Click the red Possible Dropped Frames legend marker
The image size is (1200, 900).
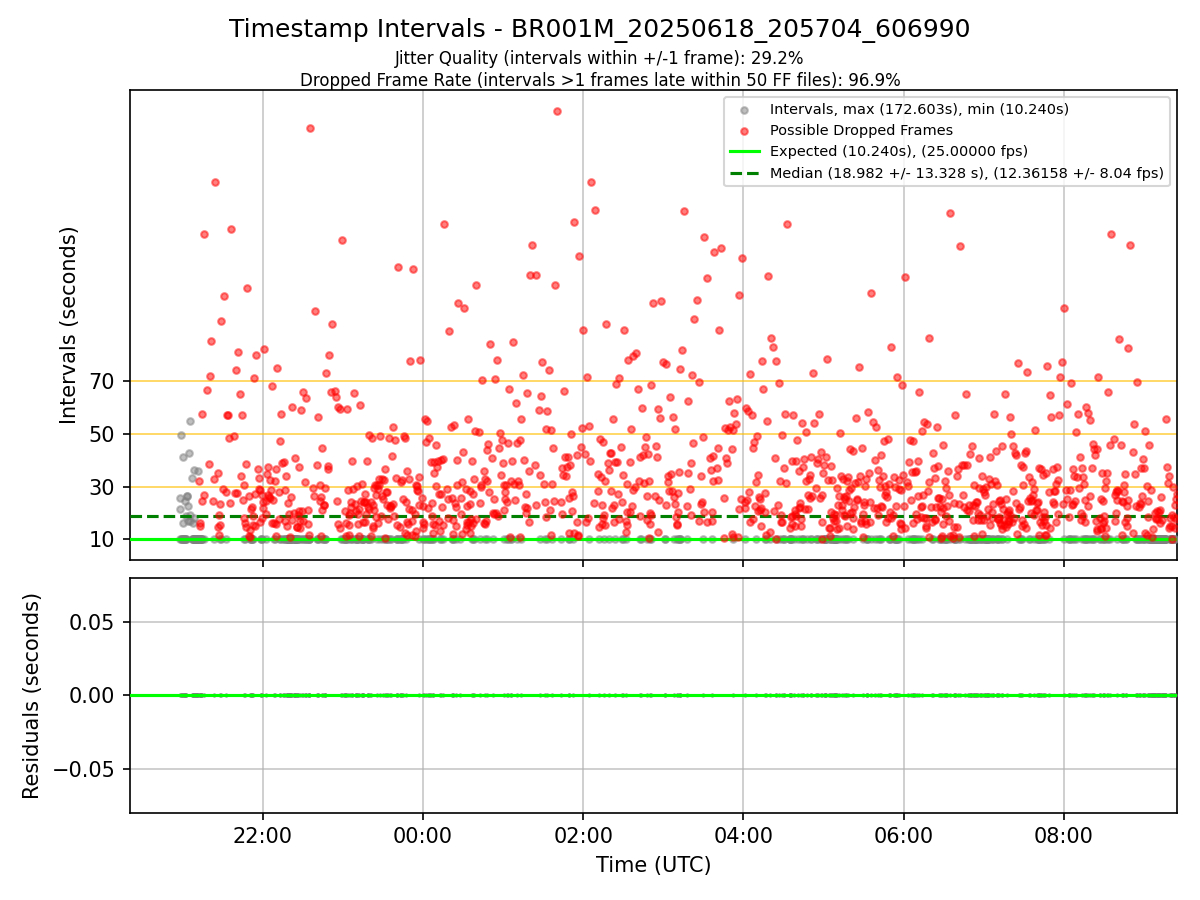[745, 130]
